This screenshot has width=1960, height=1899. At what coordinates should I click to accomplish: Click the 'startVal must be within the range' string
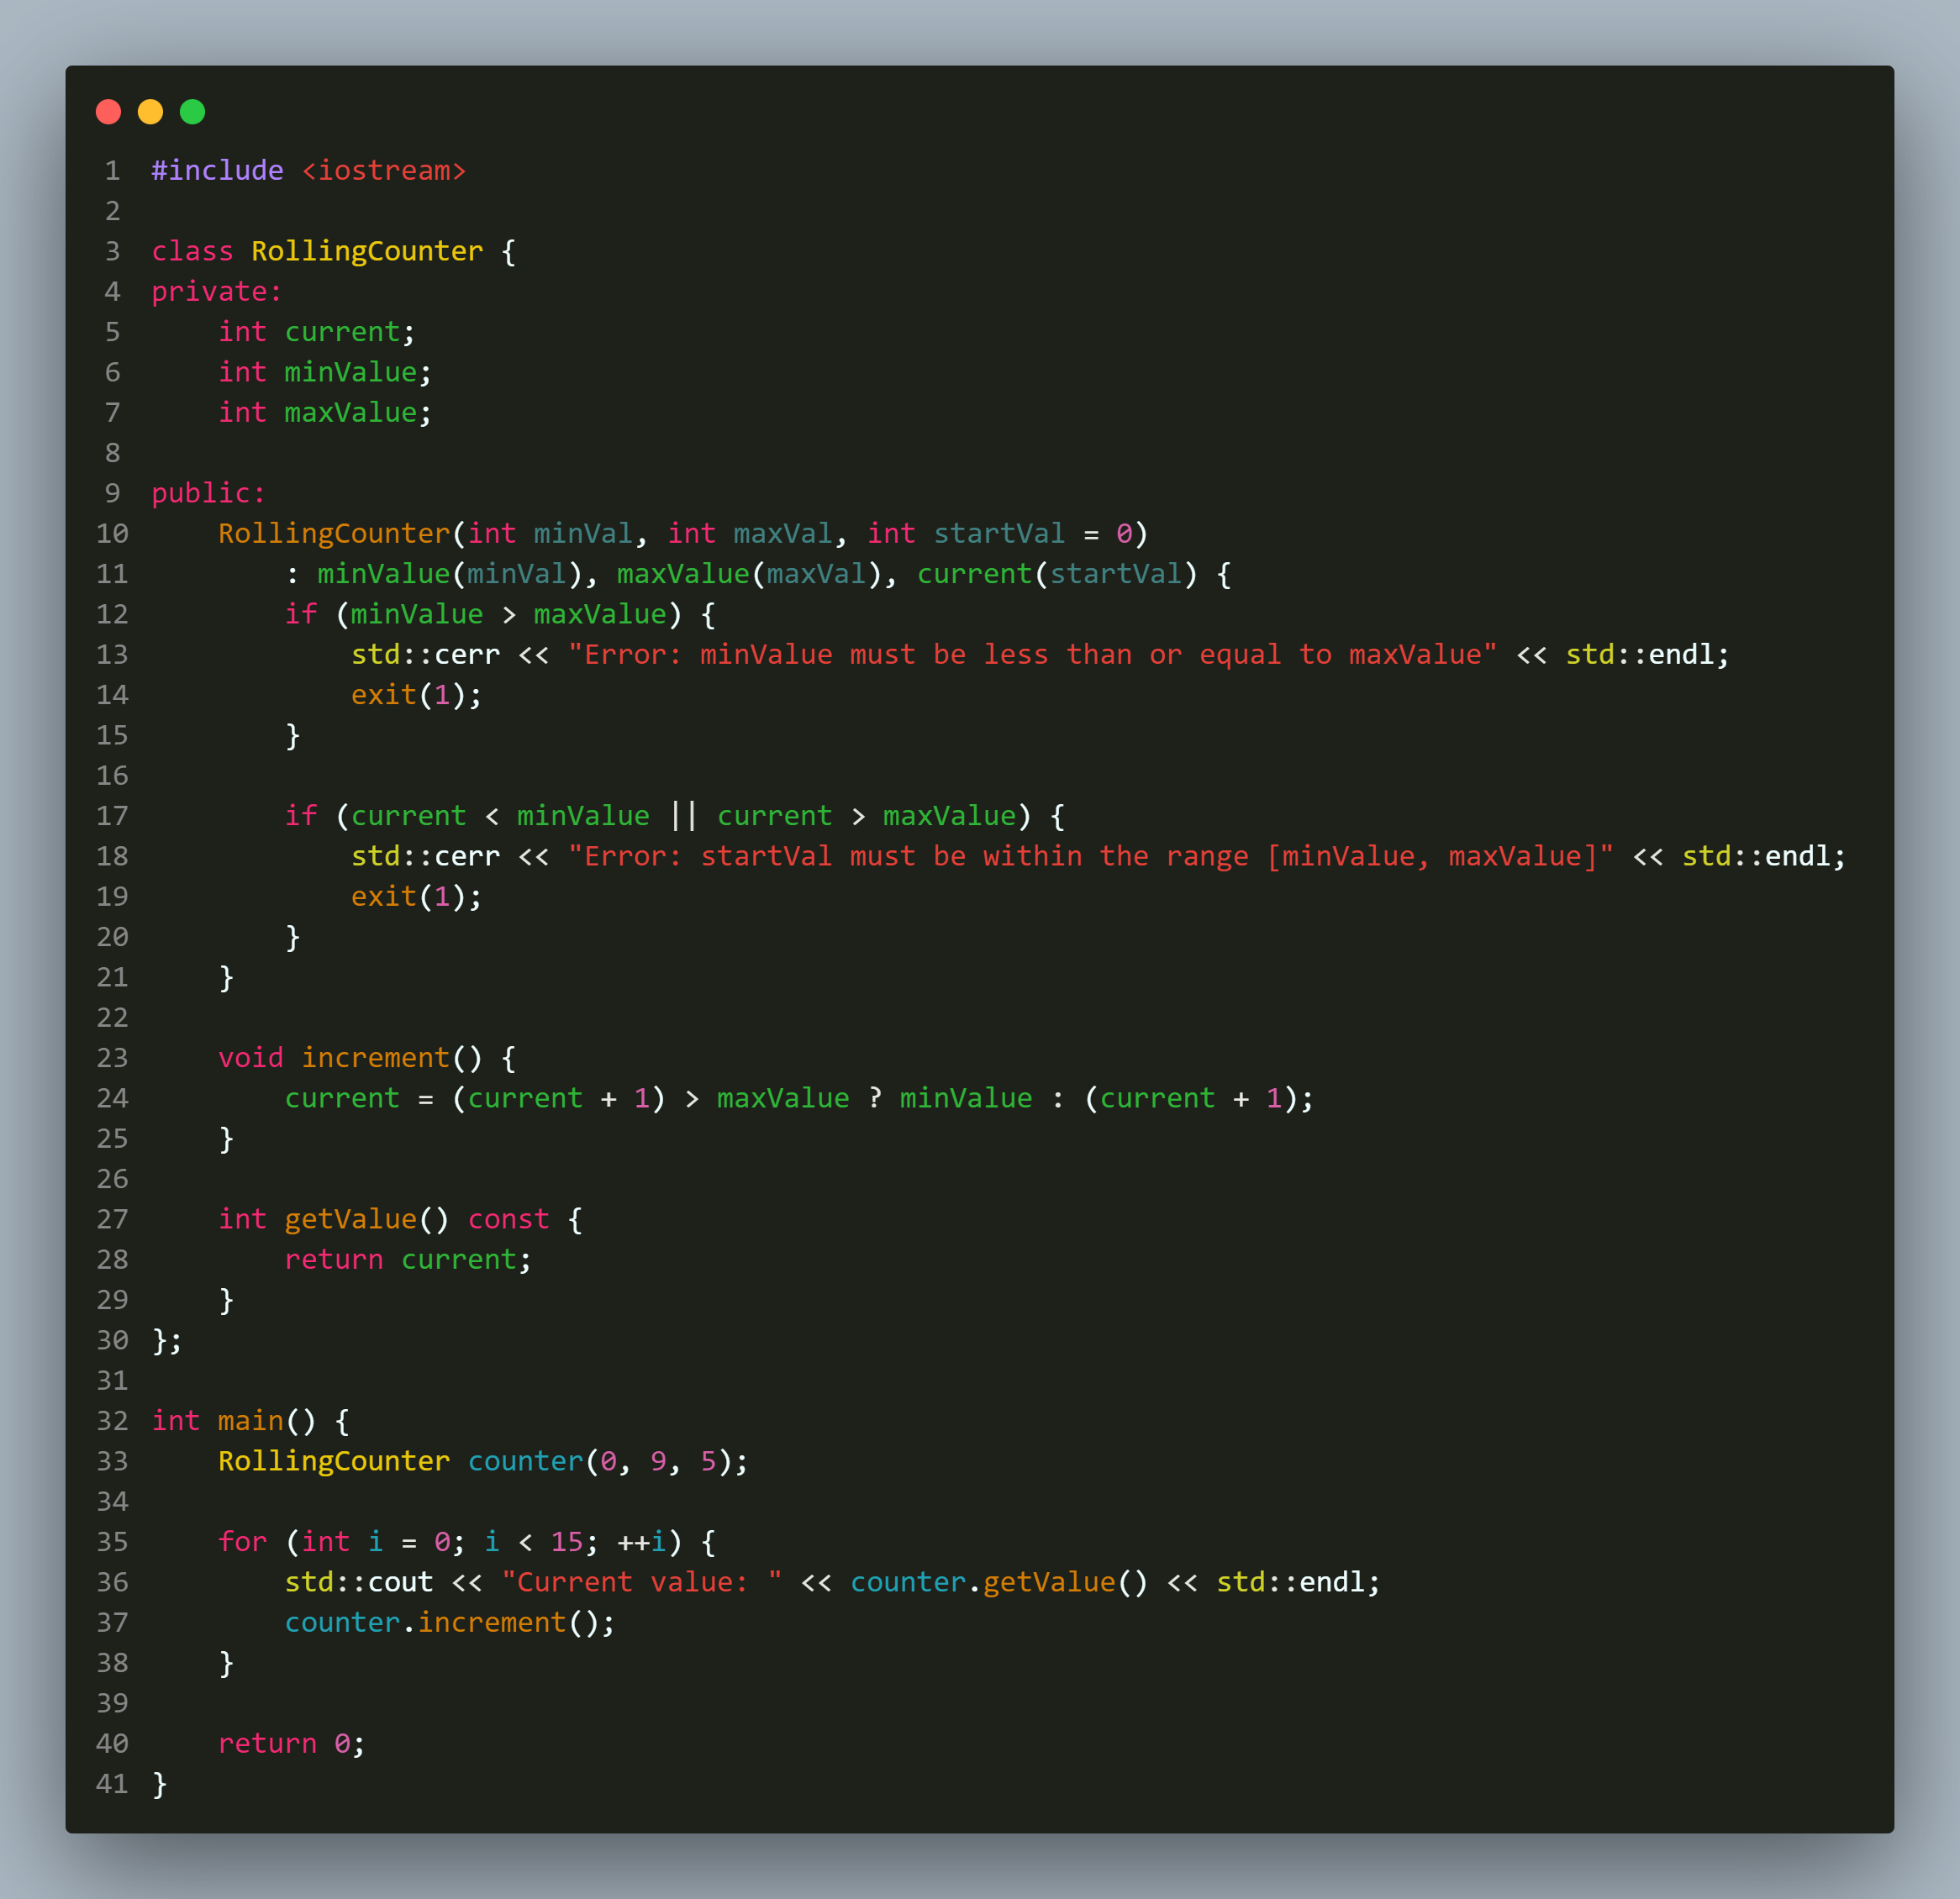point(1091,856)
